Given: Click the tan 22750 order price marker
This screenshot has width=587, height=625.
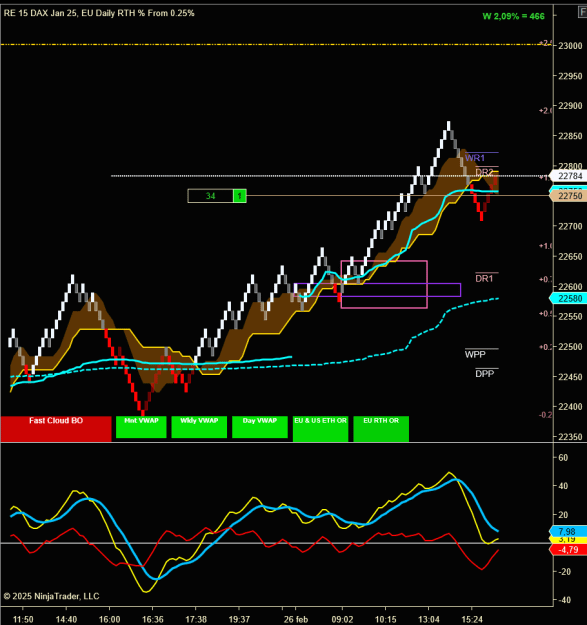Looking at the screenshot, I should pyautogui.click(x=568, y=196).
